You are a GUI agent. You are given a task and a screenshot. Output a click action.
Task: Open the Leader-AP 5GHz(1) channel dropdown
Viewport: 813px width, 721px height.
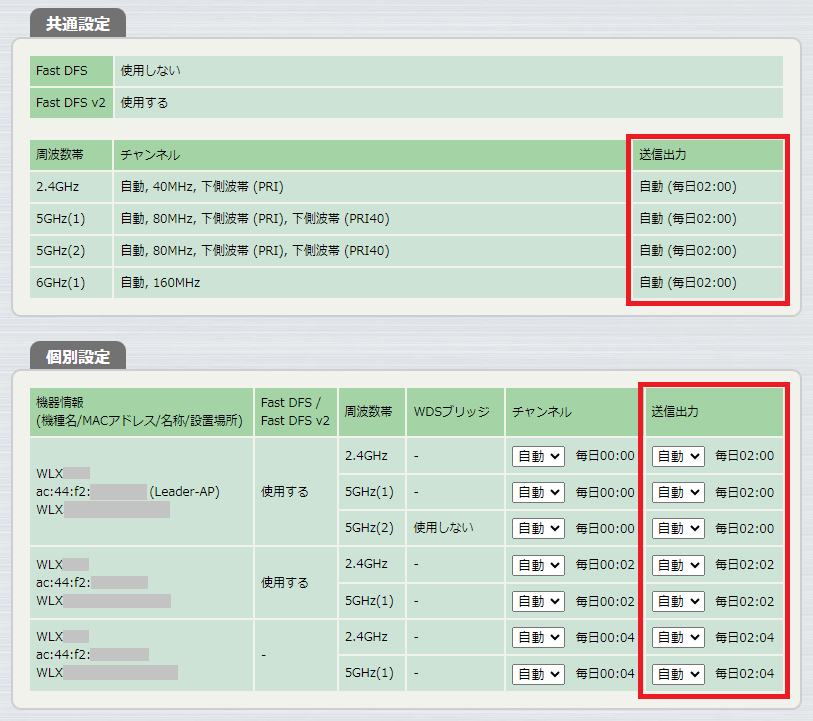click(538, 492)
